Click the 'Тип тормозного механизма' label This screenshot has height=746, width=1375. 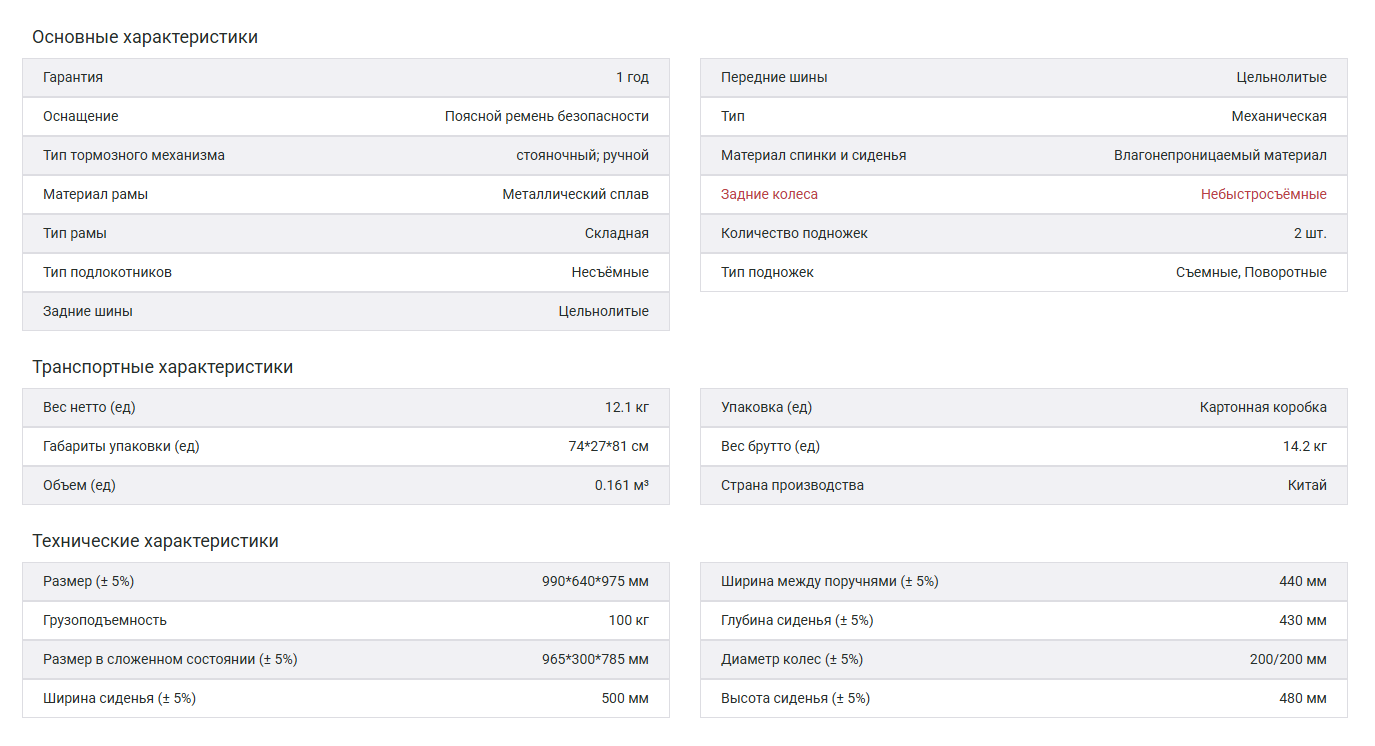click(x=134, y=155)
